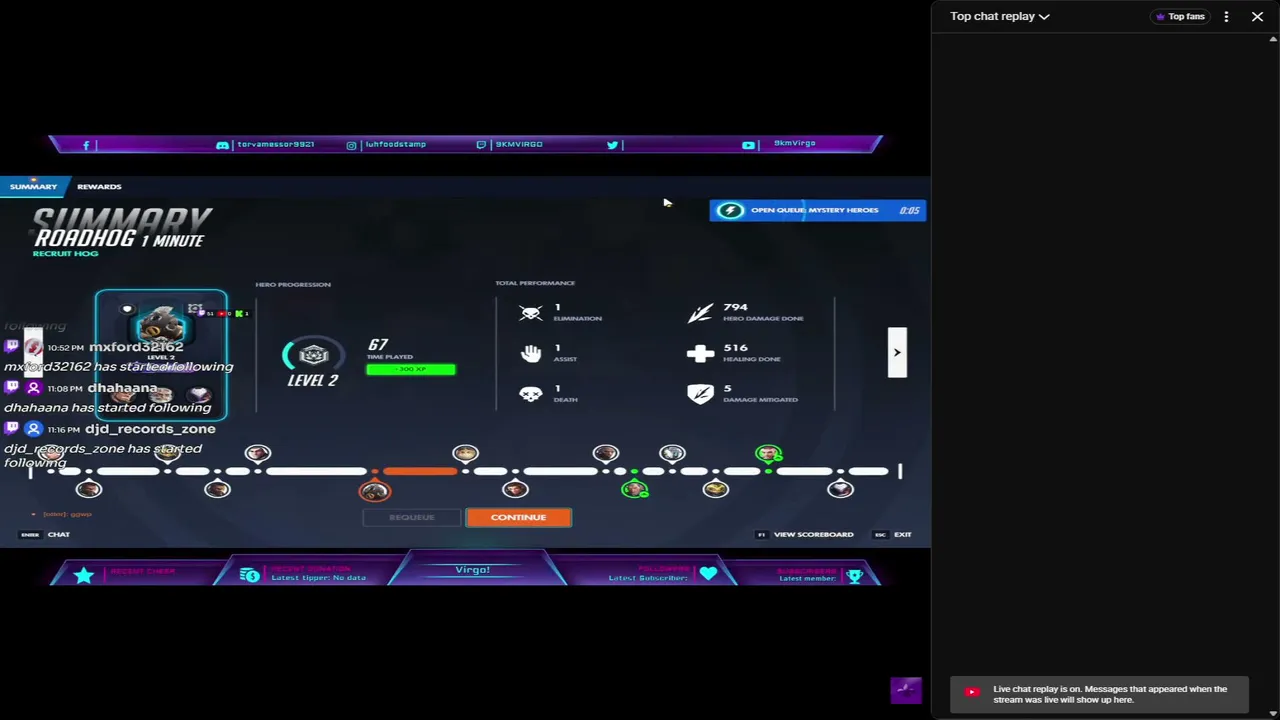The height and width of the screenshot is (720, 1280).
Task: Click the heart icon beside Followers
Action: coord(708,574)
